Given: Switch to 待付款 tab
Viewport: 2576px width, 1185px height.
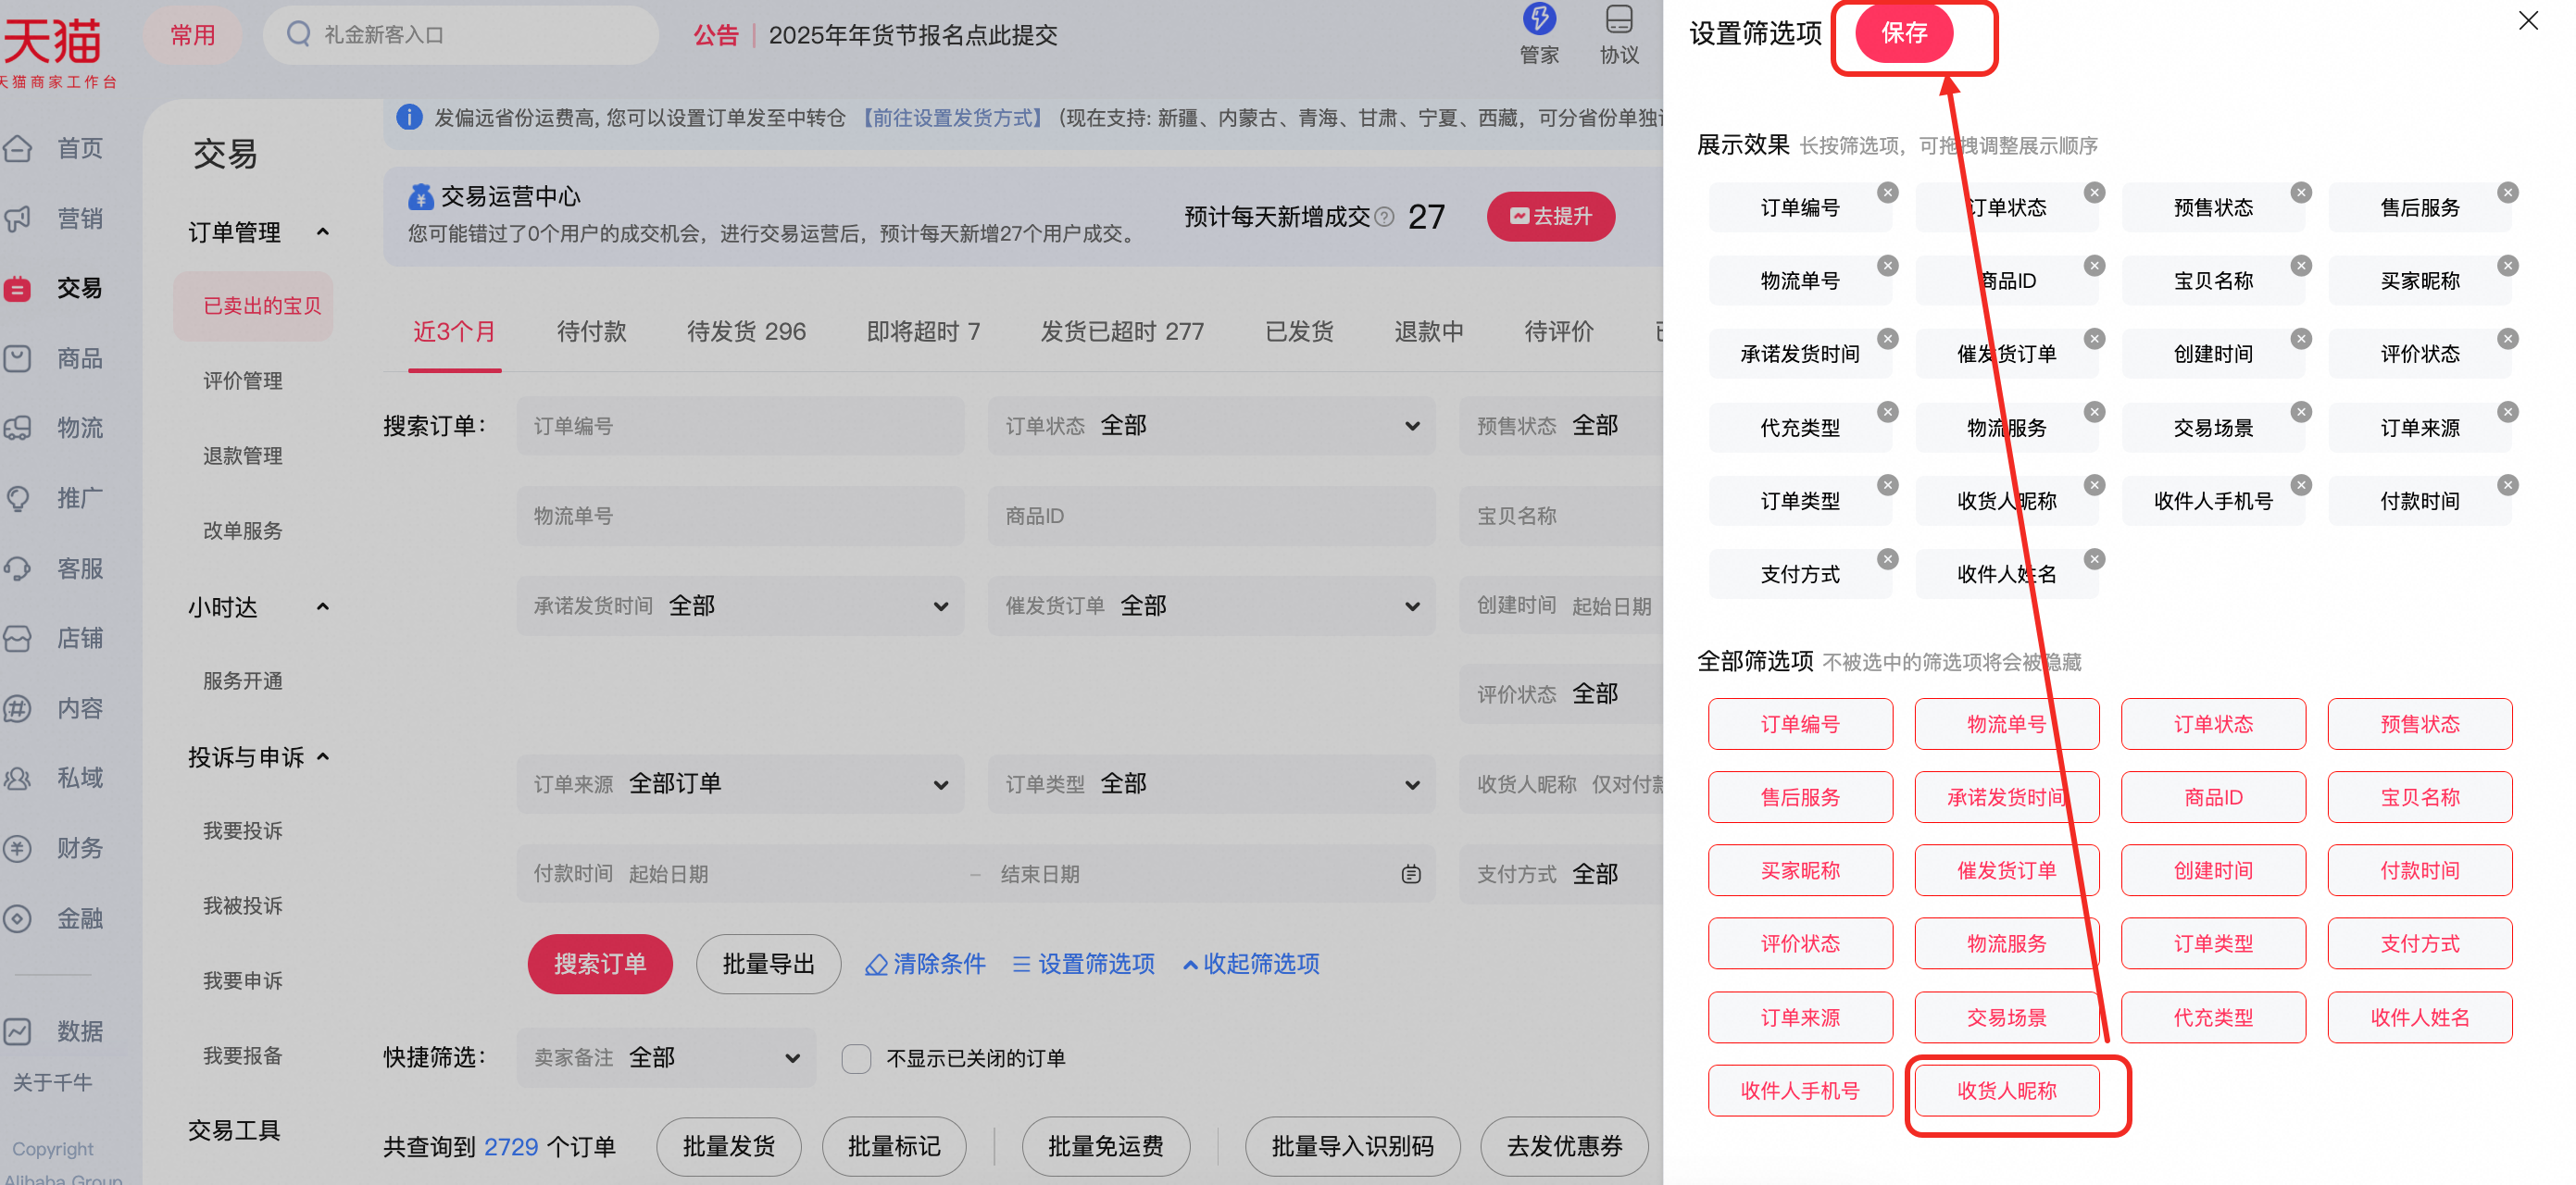Looking at the screenshot, I should 591,332.
